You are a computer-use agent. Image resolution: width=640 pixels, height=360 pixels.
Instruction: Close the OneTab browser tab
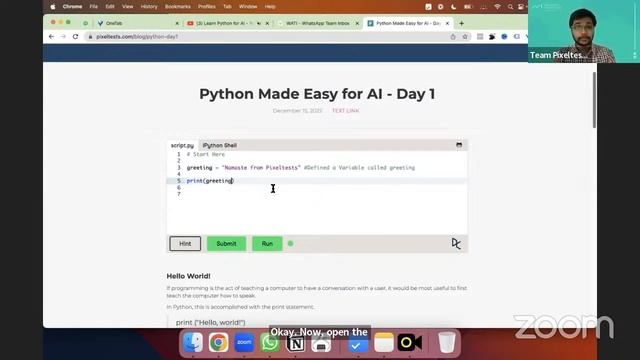(x=177, y=24)
